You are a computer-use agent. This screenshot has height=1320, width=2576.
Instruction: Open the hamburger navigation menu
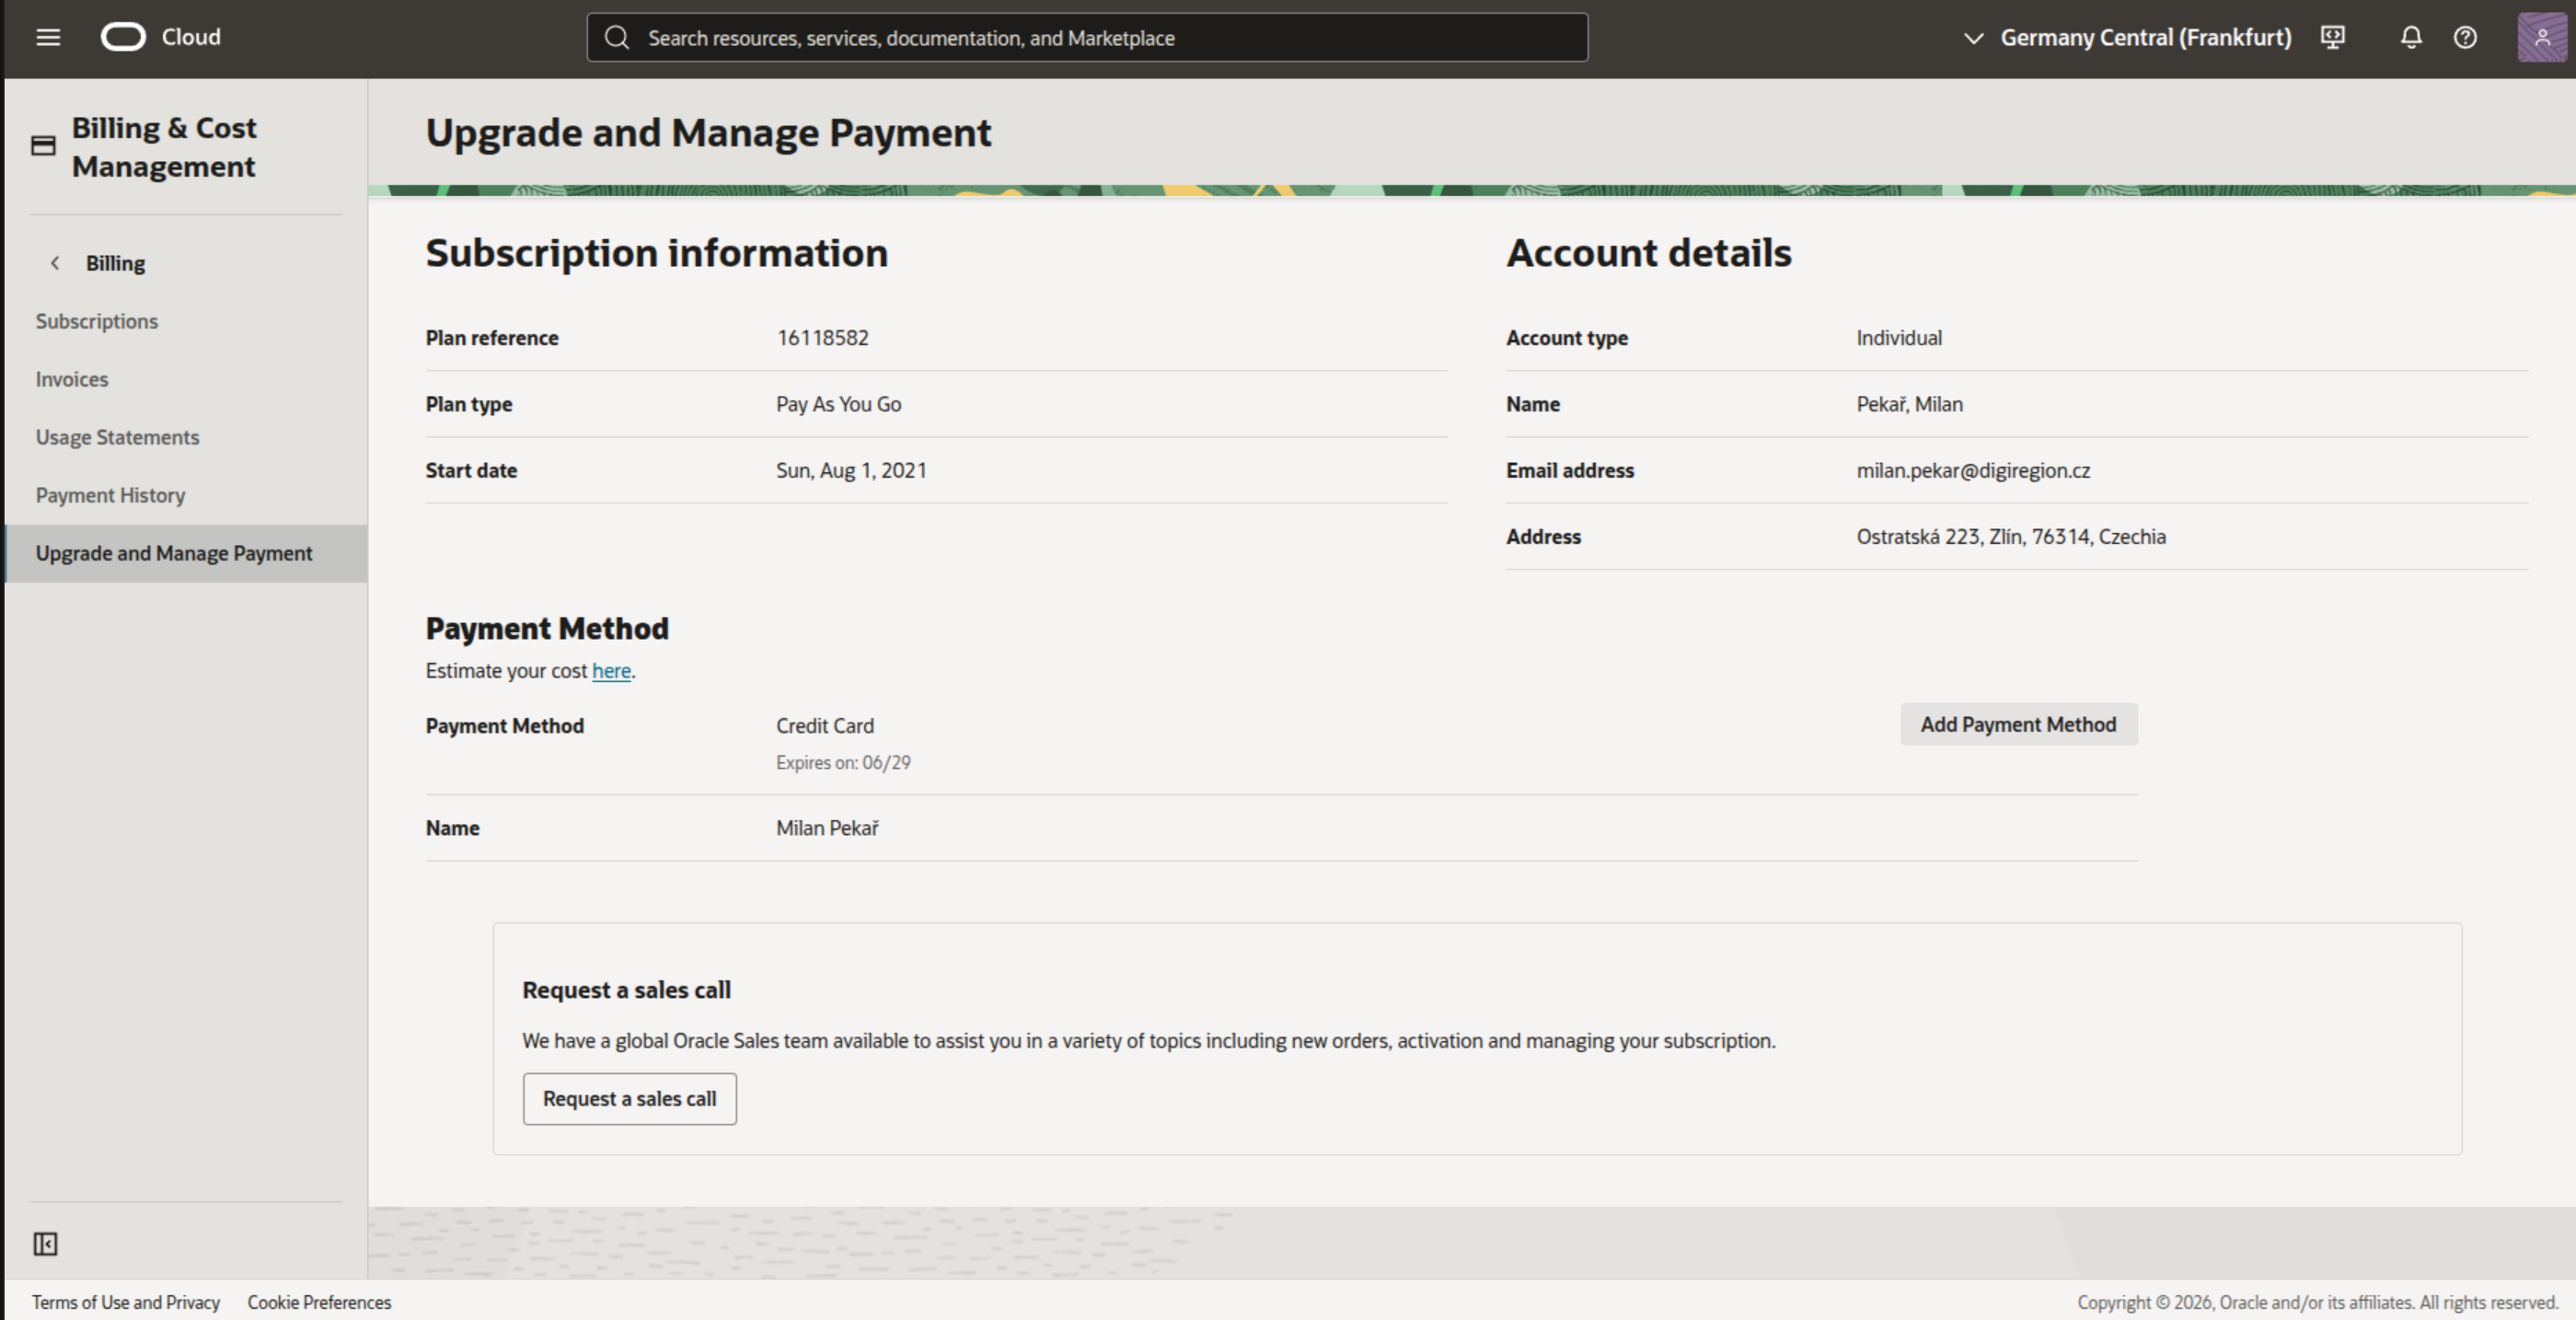[x=48, y=38]
